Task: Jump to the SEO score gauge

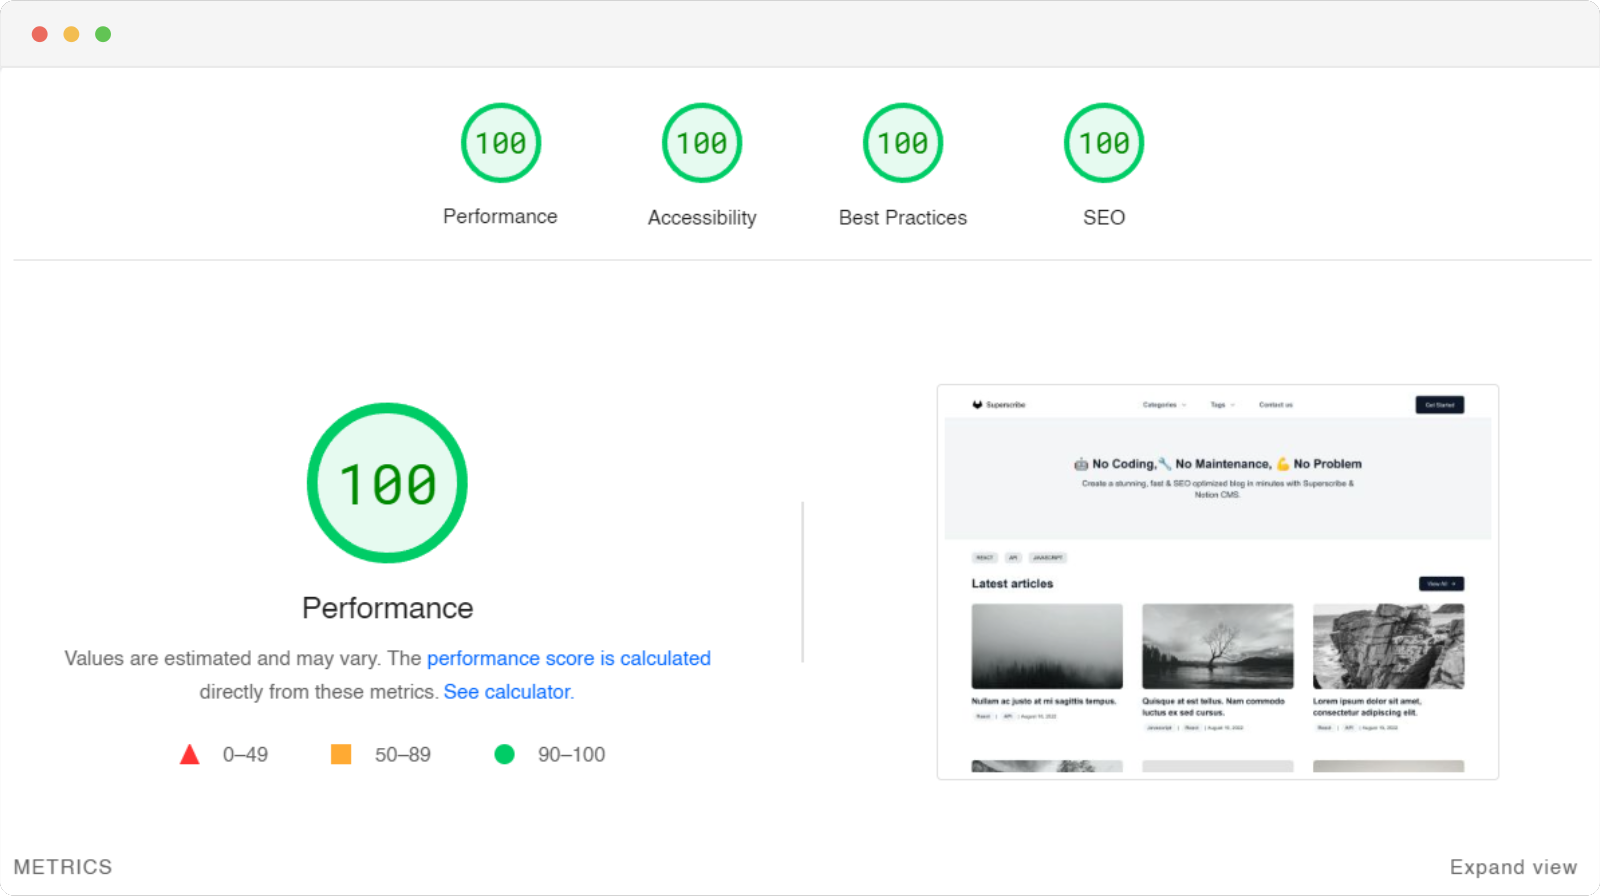Action: tap(1104, 143)
